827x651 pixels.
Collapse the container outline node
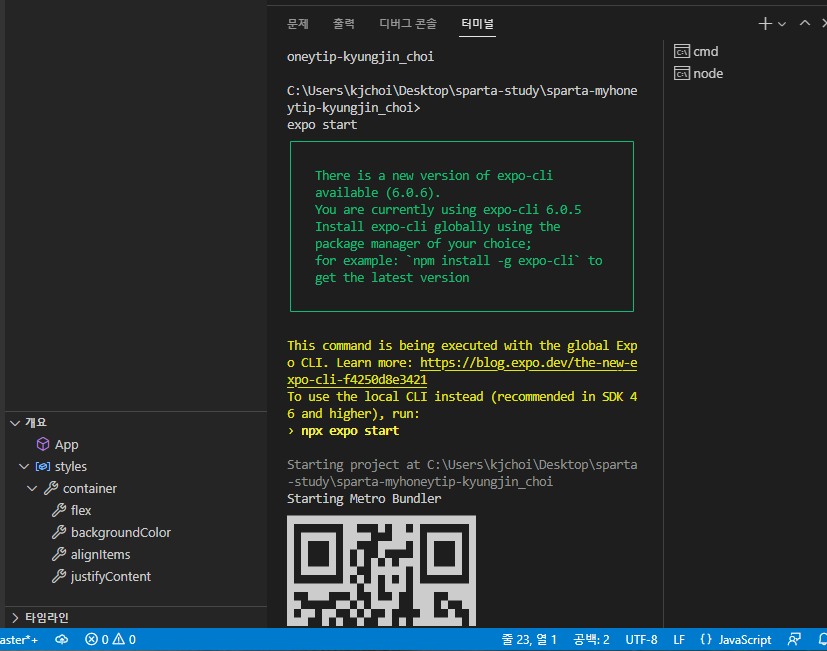pos(32,489)
